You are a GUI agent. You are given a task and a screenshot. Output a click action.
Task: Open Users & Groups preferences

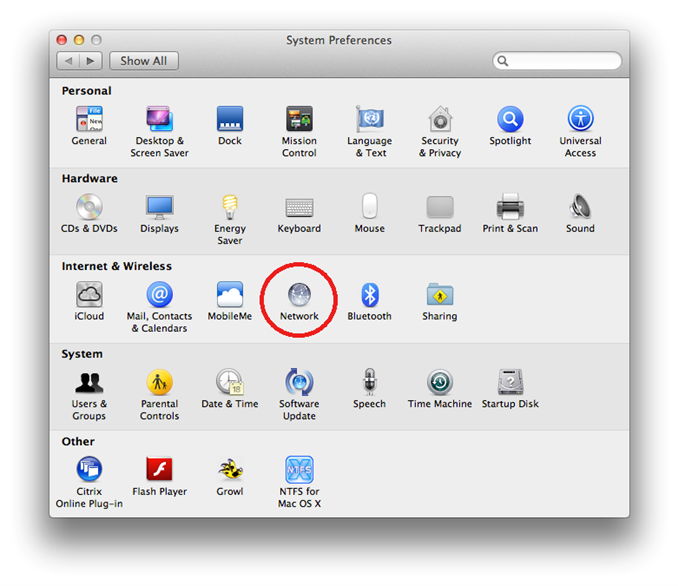[x=89, y=383]
